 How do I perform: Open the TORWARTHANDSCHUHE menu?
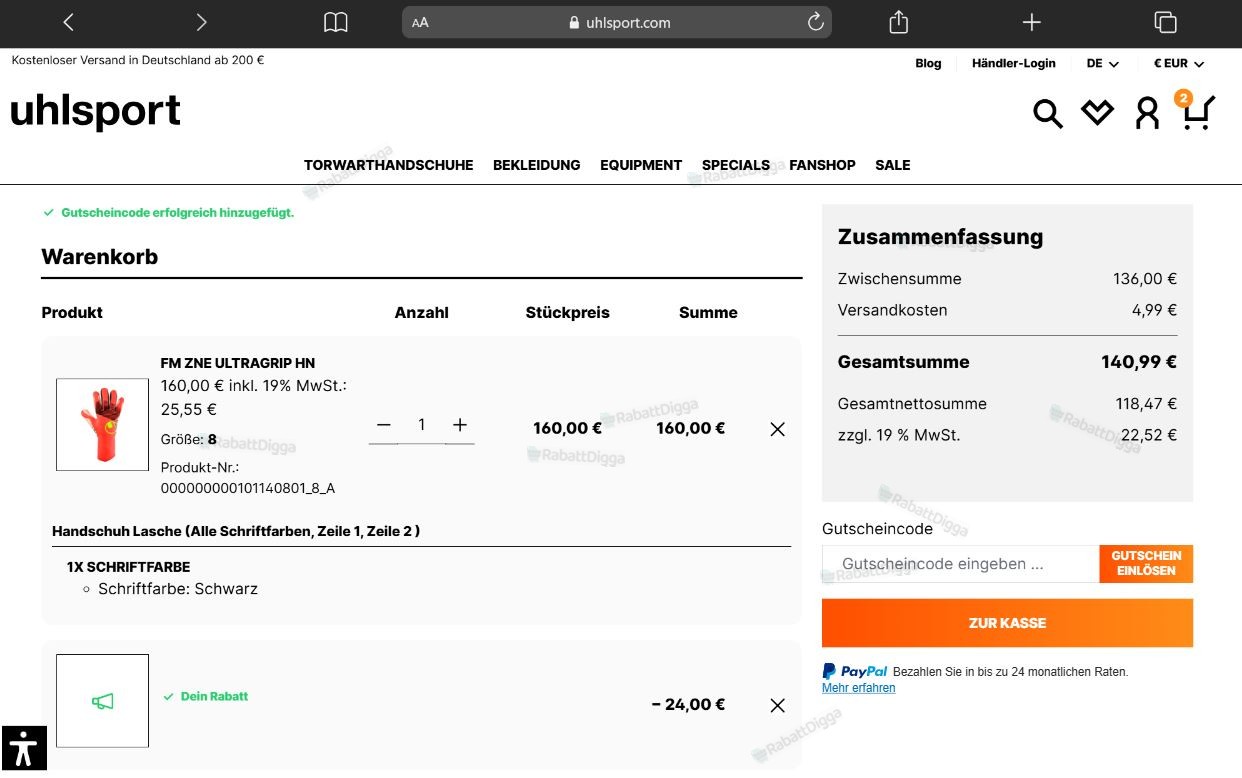388,165
